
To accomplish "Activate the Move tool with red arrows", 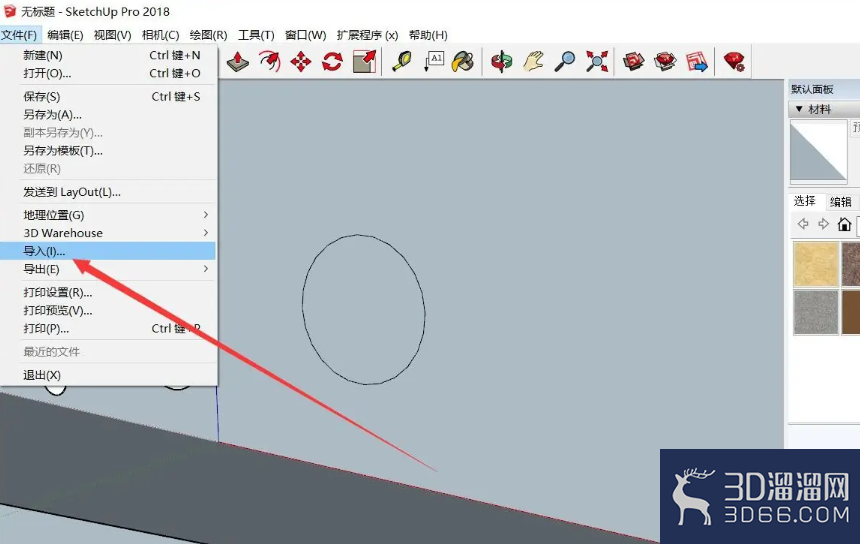I will [301, 61].
